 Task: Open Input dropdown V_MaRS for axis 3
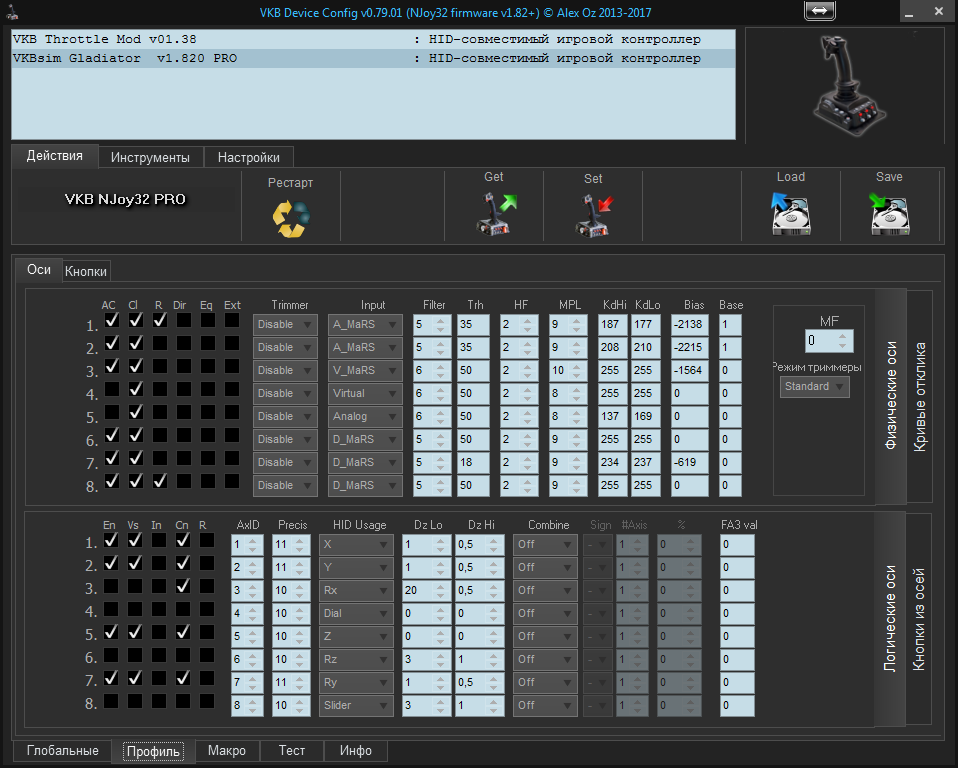365,371
